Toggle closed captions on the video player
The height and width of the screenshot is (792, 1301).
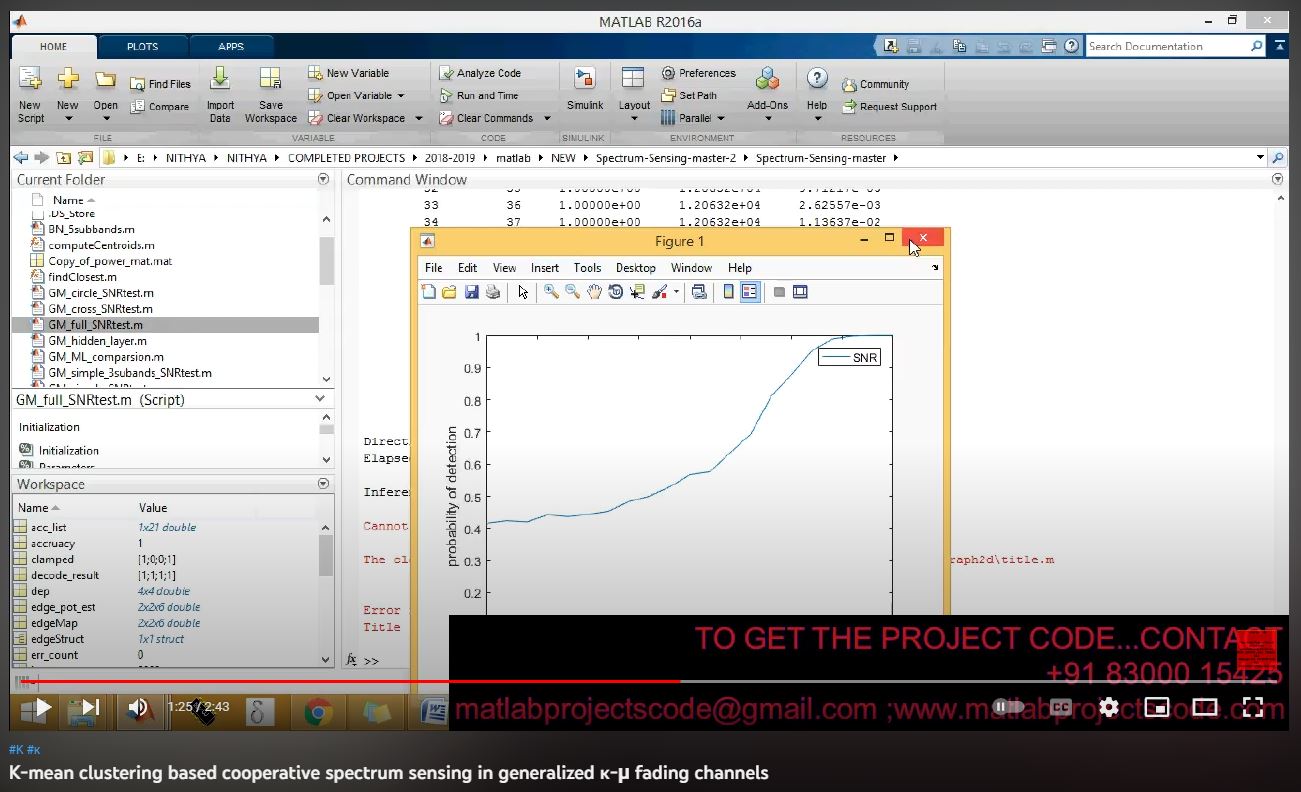coord(1060,707)
